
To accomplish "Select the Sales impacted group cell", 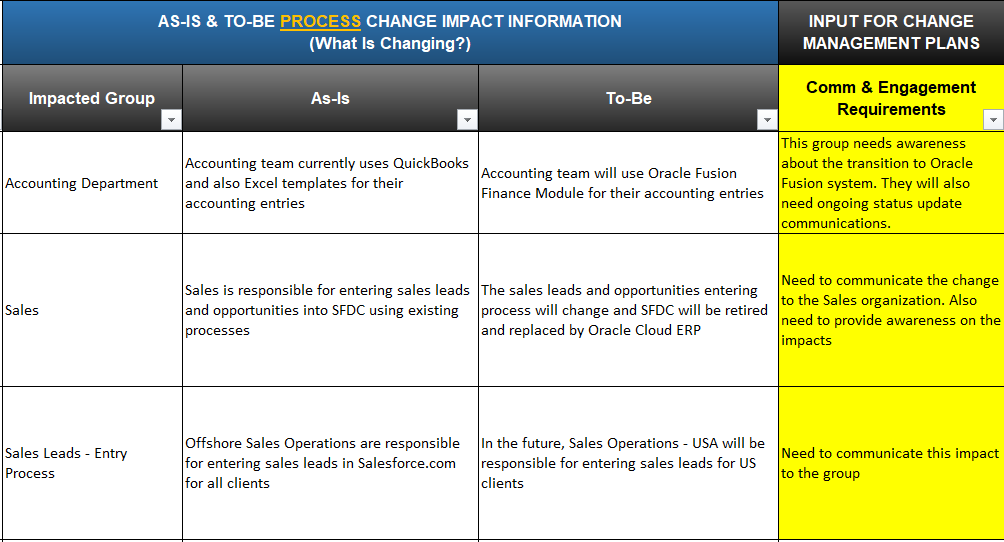I will pos(92,310).
